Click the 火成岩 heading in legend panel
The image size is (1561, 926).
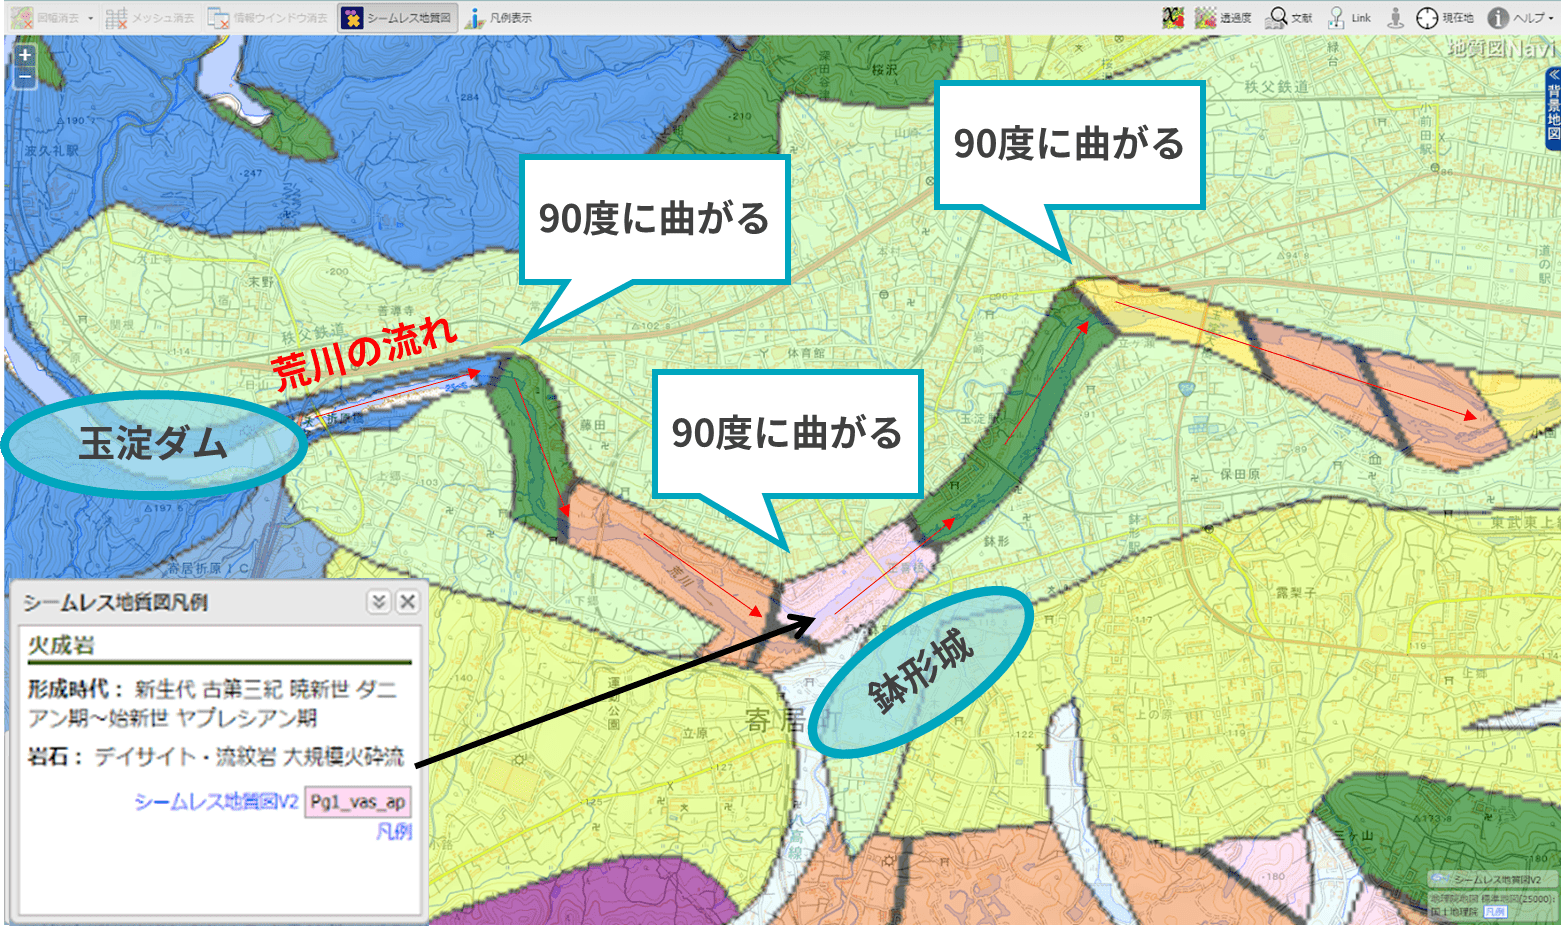tap(61, 646)
